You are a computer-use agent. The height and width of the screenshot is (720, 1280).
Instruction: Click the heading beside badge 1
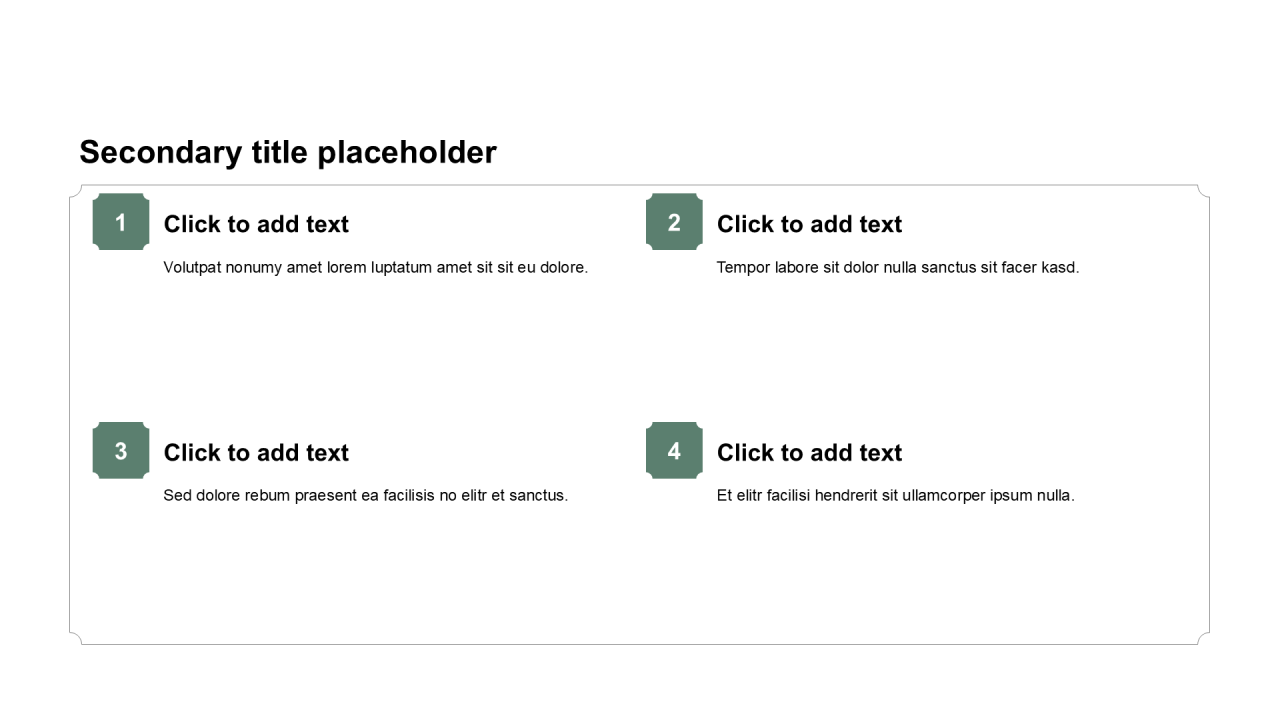click(256, 224)
